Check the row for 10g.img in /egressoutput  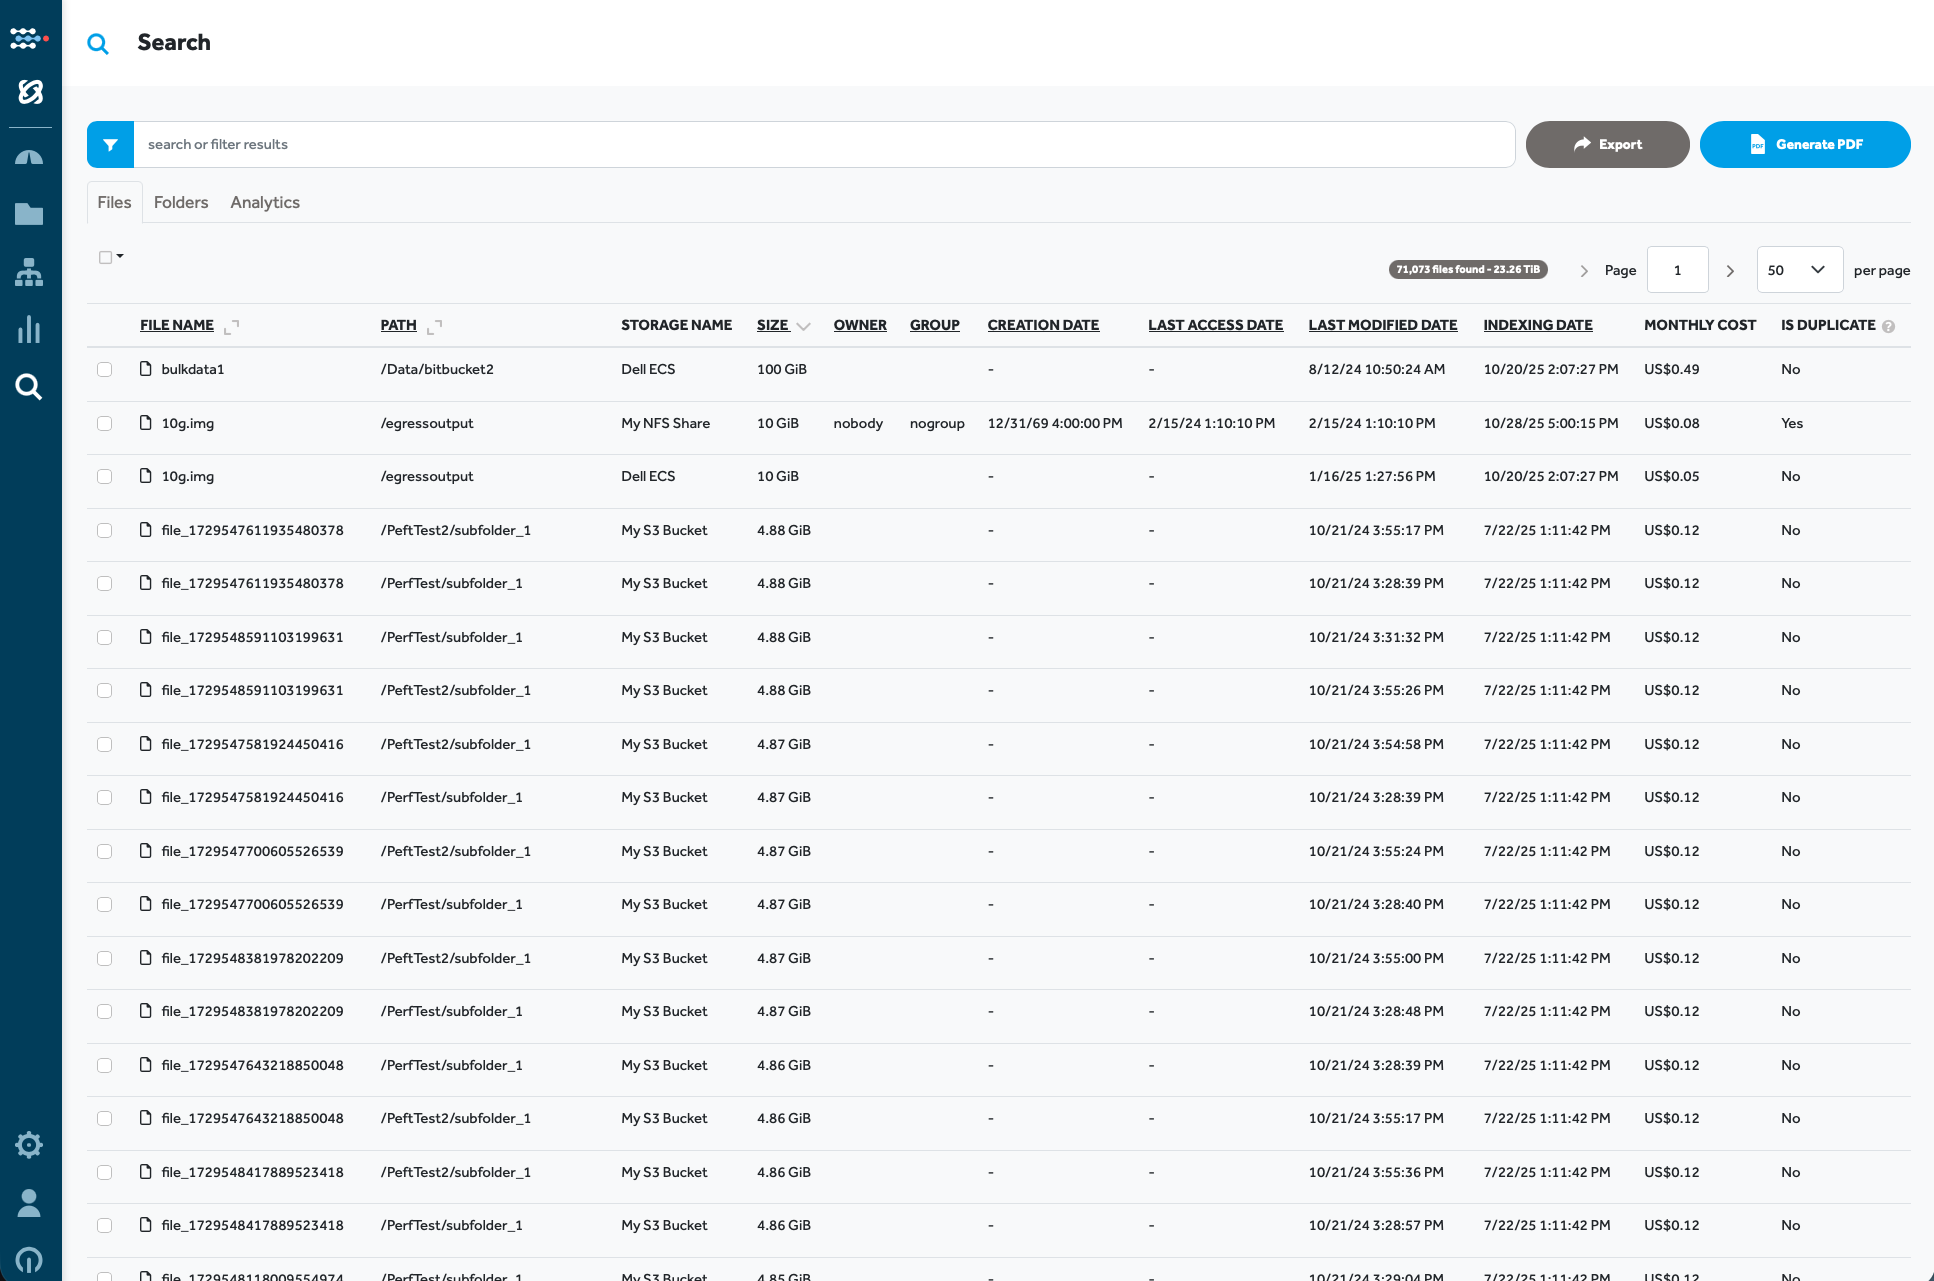(104, 423)
